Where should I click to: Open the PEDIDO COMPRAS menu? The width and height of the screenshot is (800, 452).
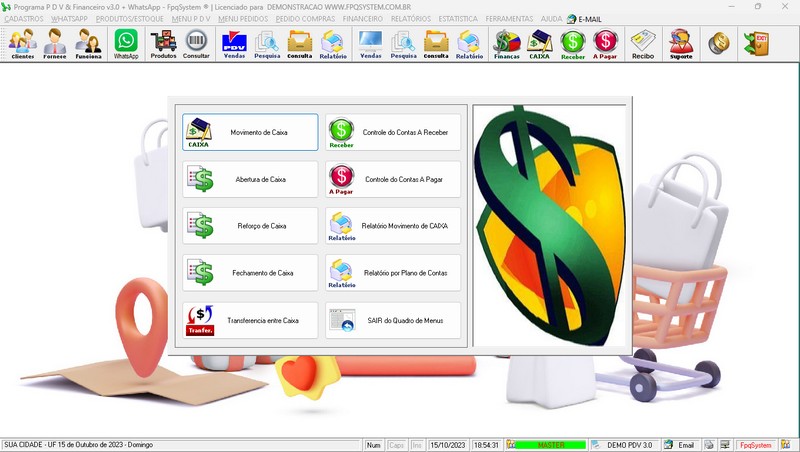pyautogui.click(x=305, y=19)
